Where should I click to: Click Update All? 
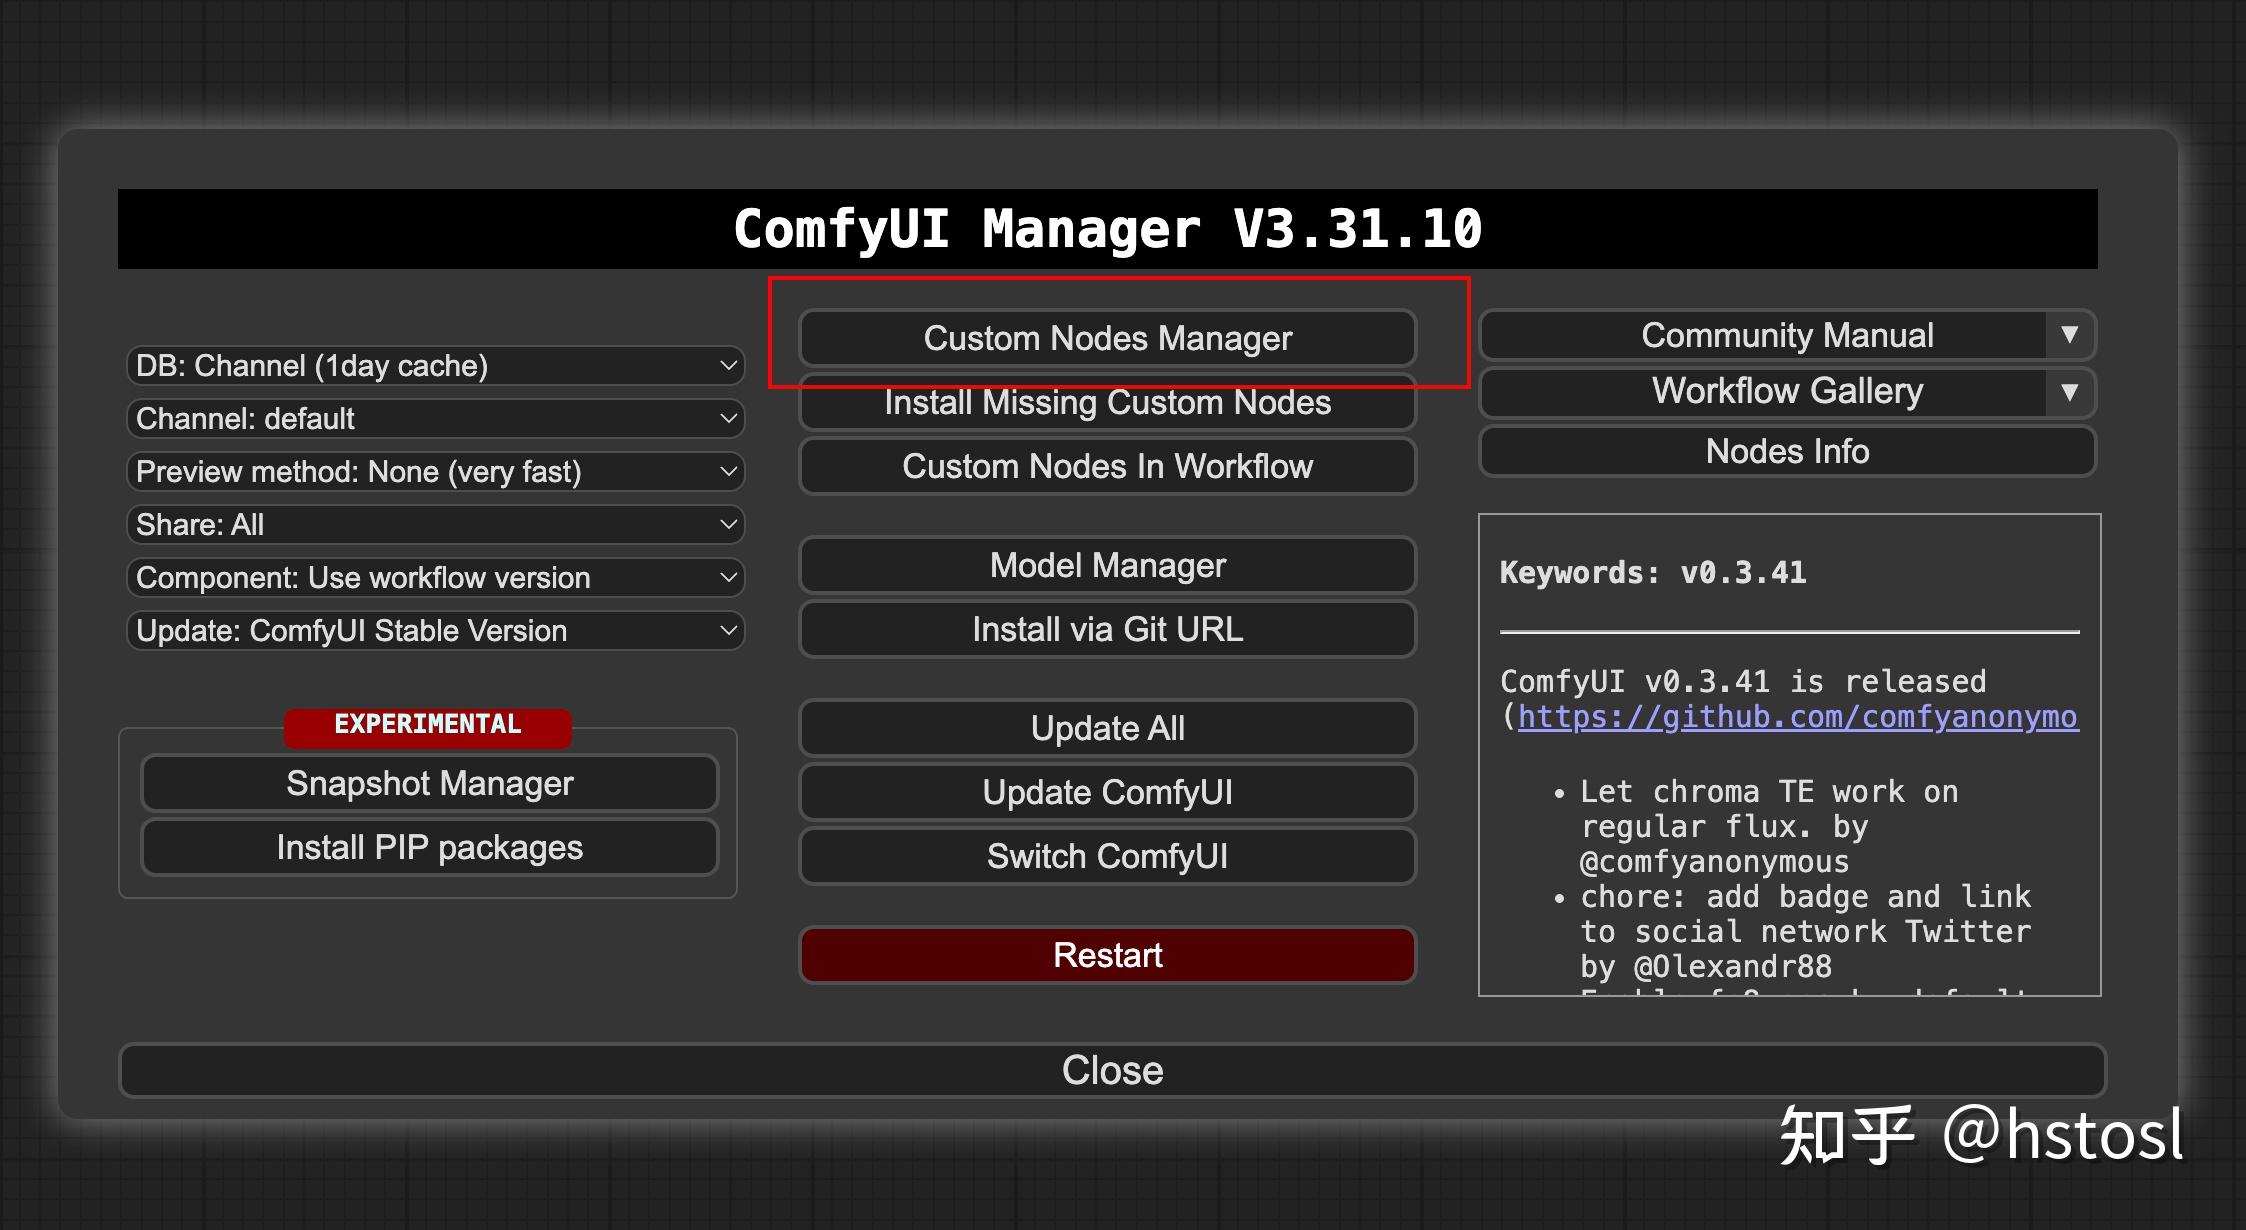coord(1107,728)
